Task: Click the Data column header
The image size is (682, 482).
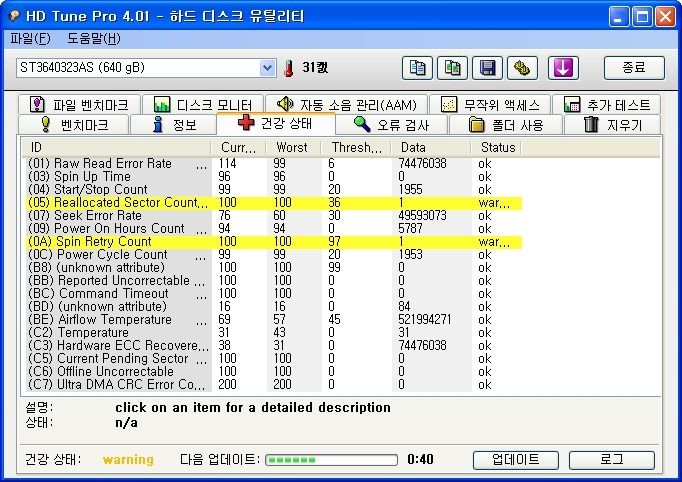Action: pos(431,147)
